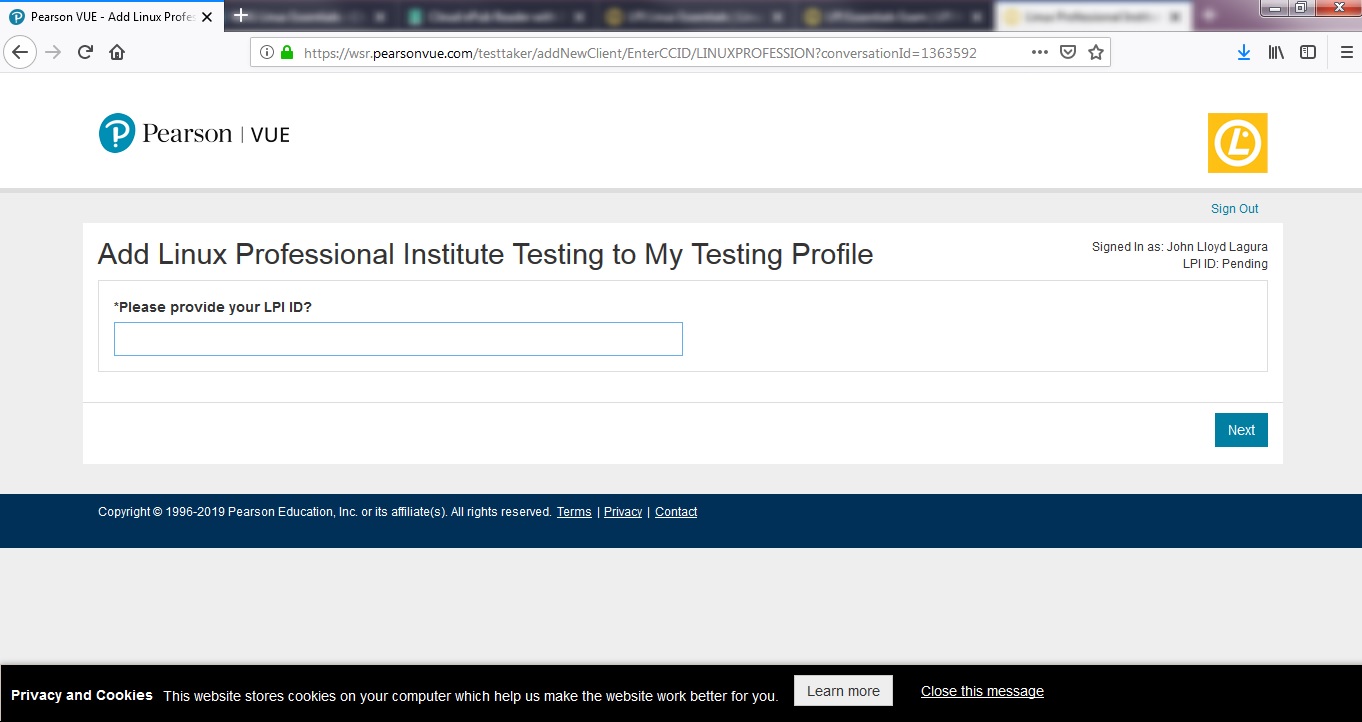The height and width of the screenshot is (722, 1362).
Task: Open the Privacy link in footer
Action: click(623, 512)
